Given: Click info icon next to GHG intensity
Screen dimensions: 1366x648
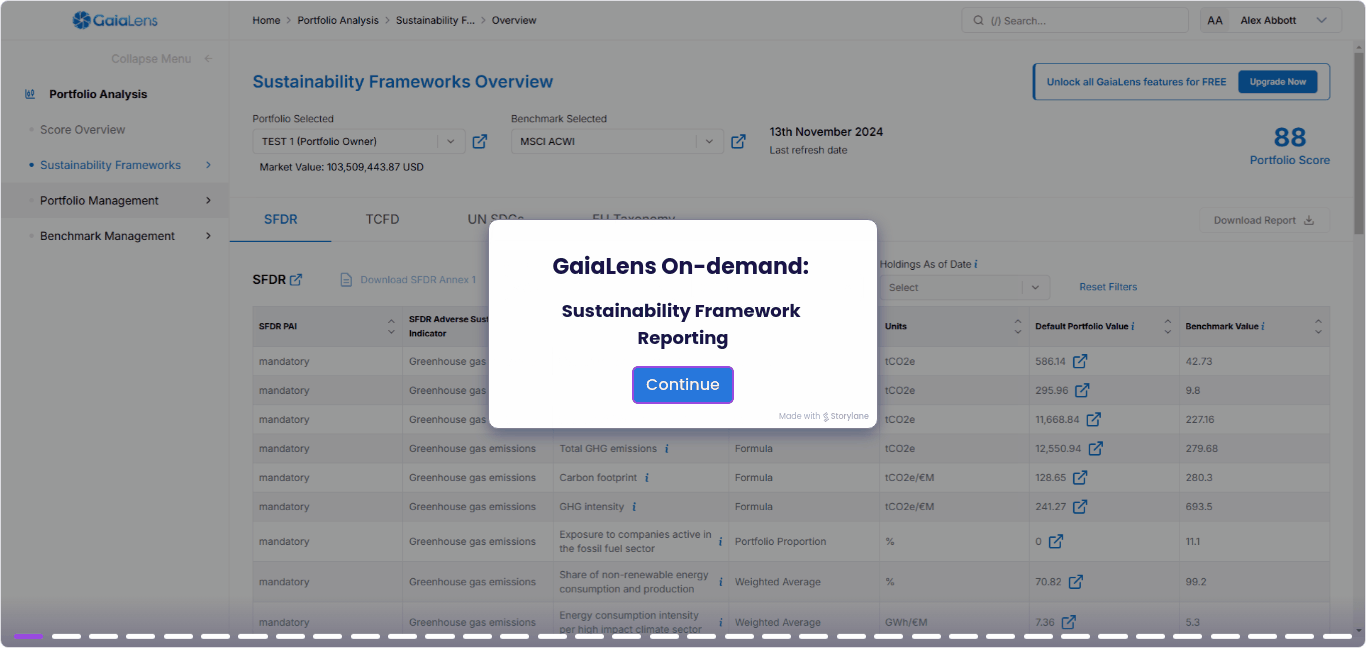Looking at the screenshot, I should [634, 507].
